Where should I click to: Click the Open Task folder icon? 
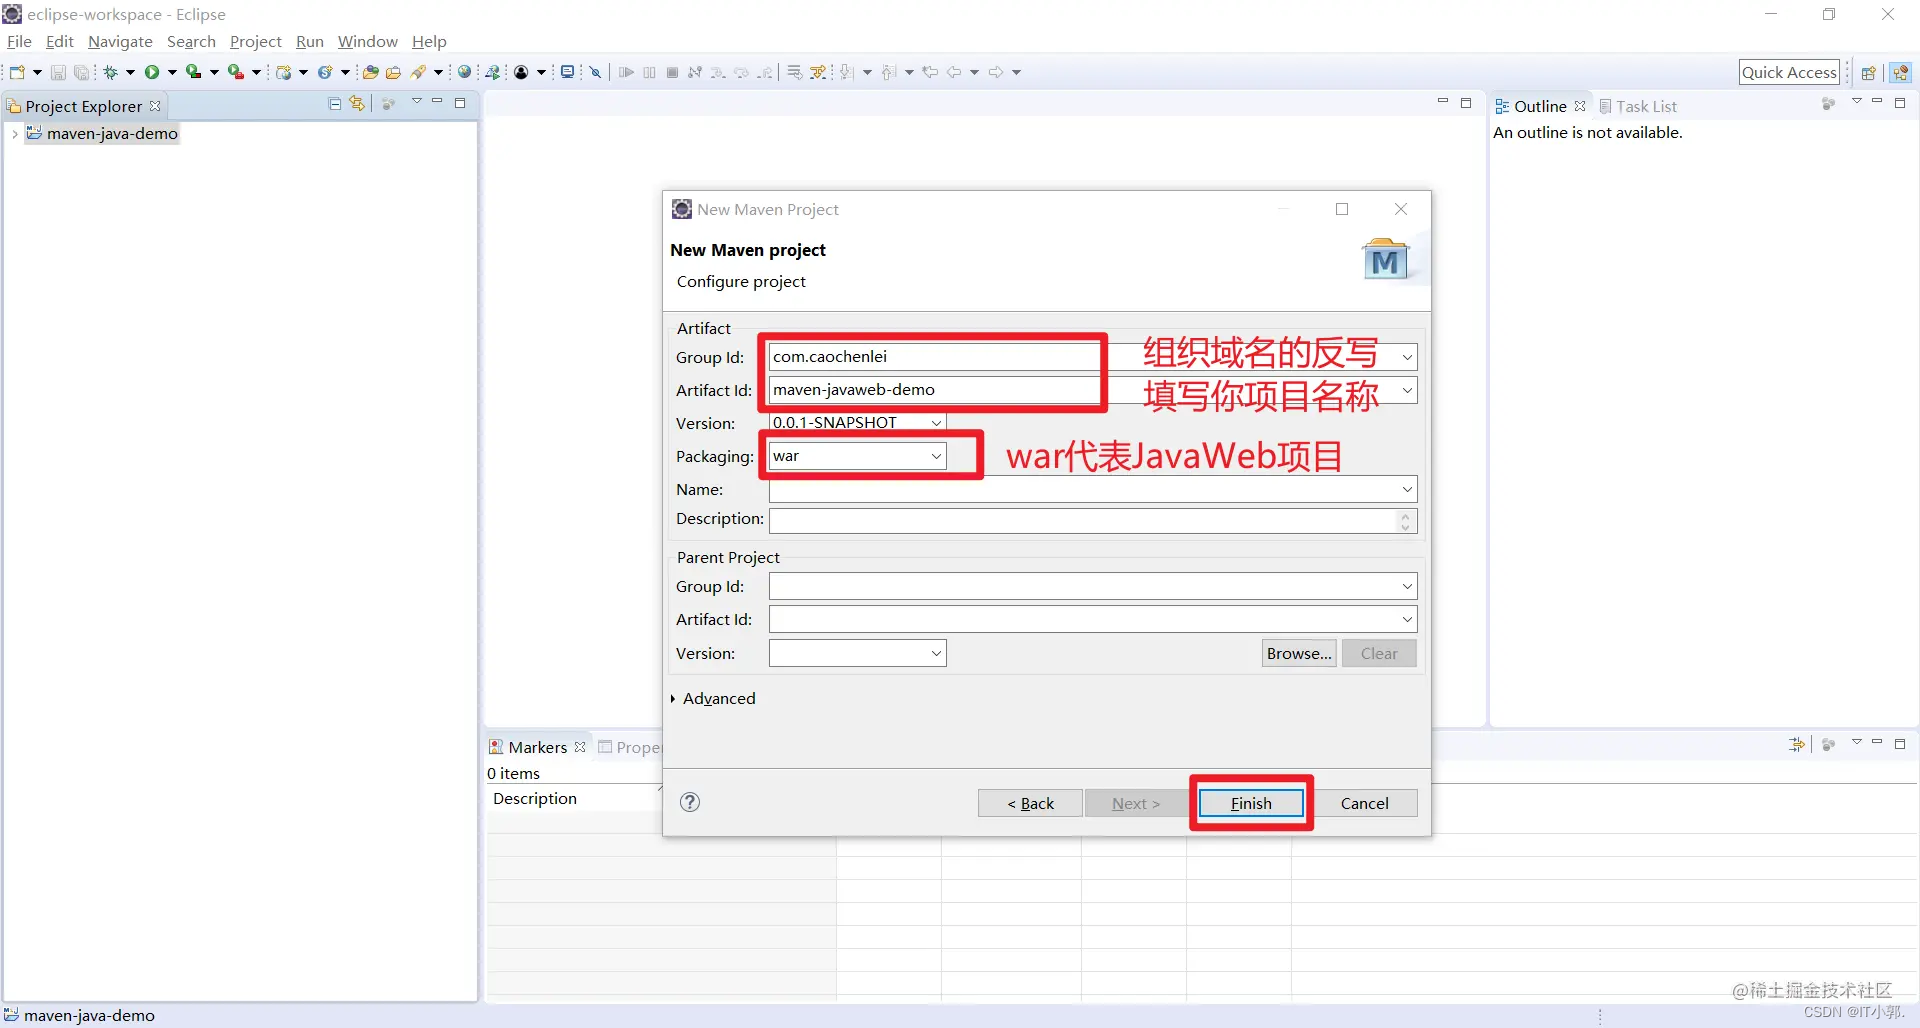click(394, 72)
